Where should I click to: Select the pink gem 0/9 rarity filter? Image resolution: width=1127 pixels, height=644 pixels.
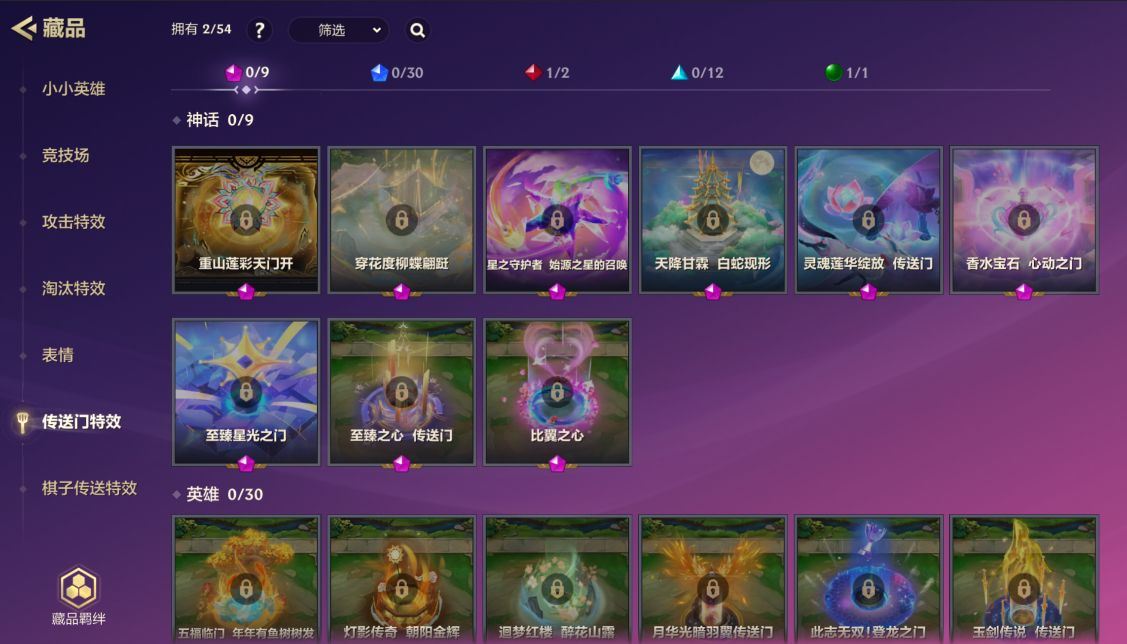(x=247, y=73)
